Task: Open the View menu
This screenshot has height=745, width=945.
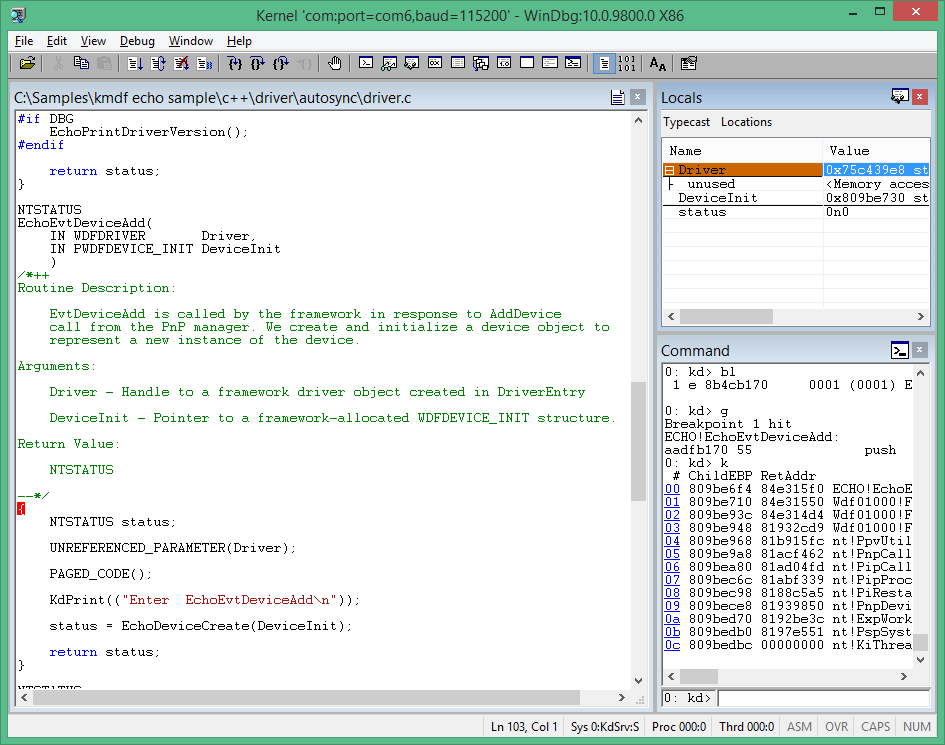Action: [93, 41]
